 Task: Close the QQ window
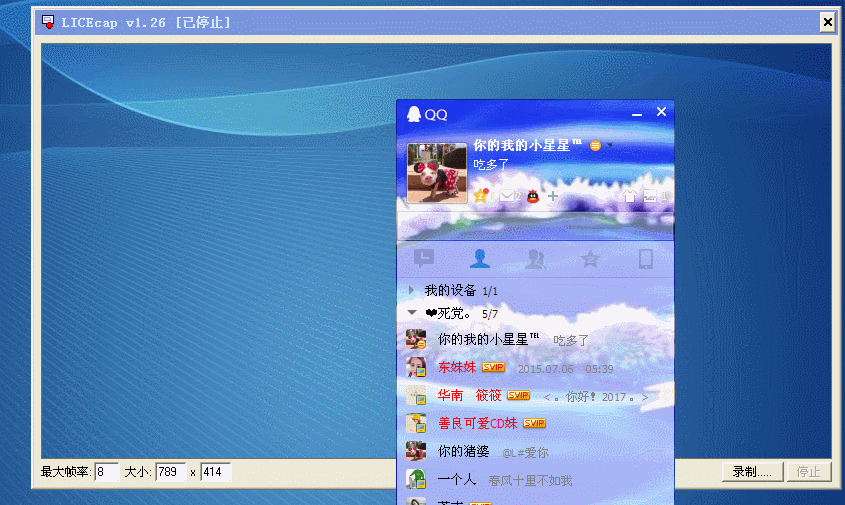click(x=661, y=112)
